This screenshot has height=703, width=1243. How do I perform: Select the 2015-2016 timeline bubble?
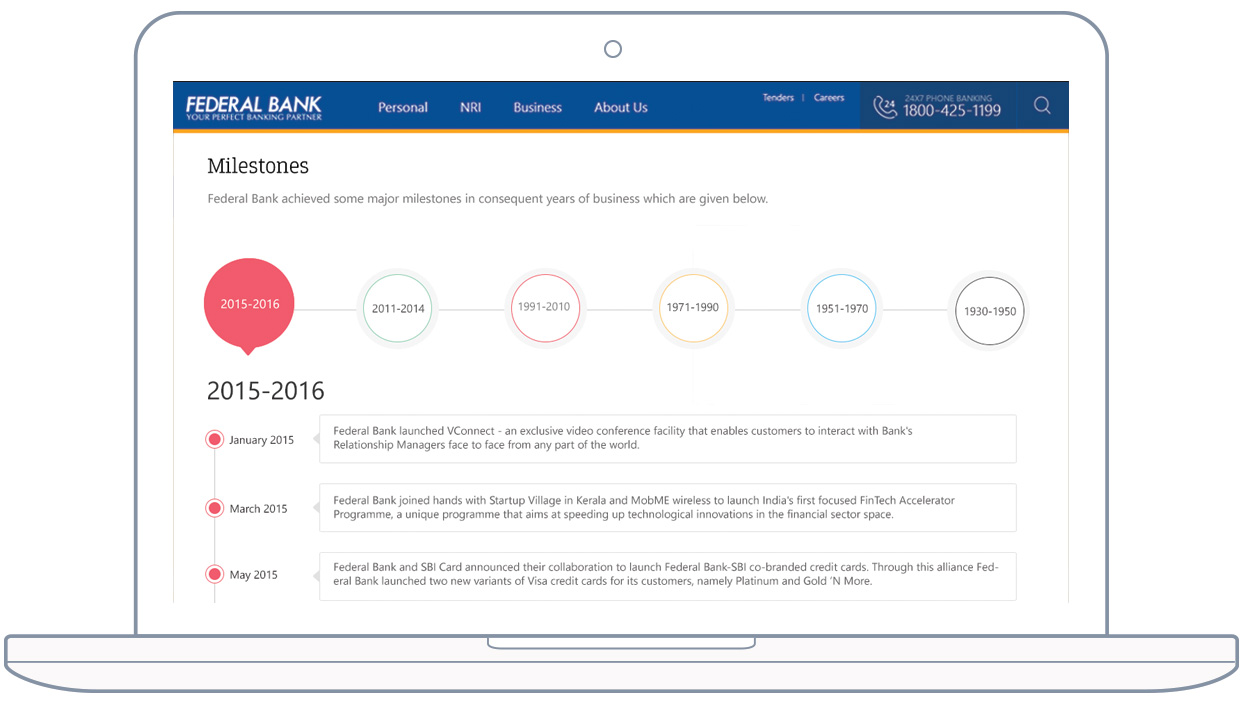click(249, 304)
